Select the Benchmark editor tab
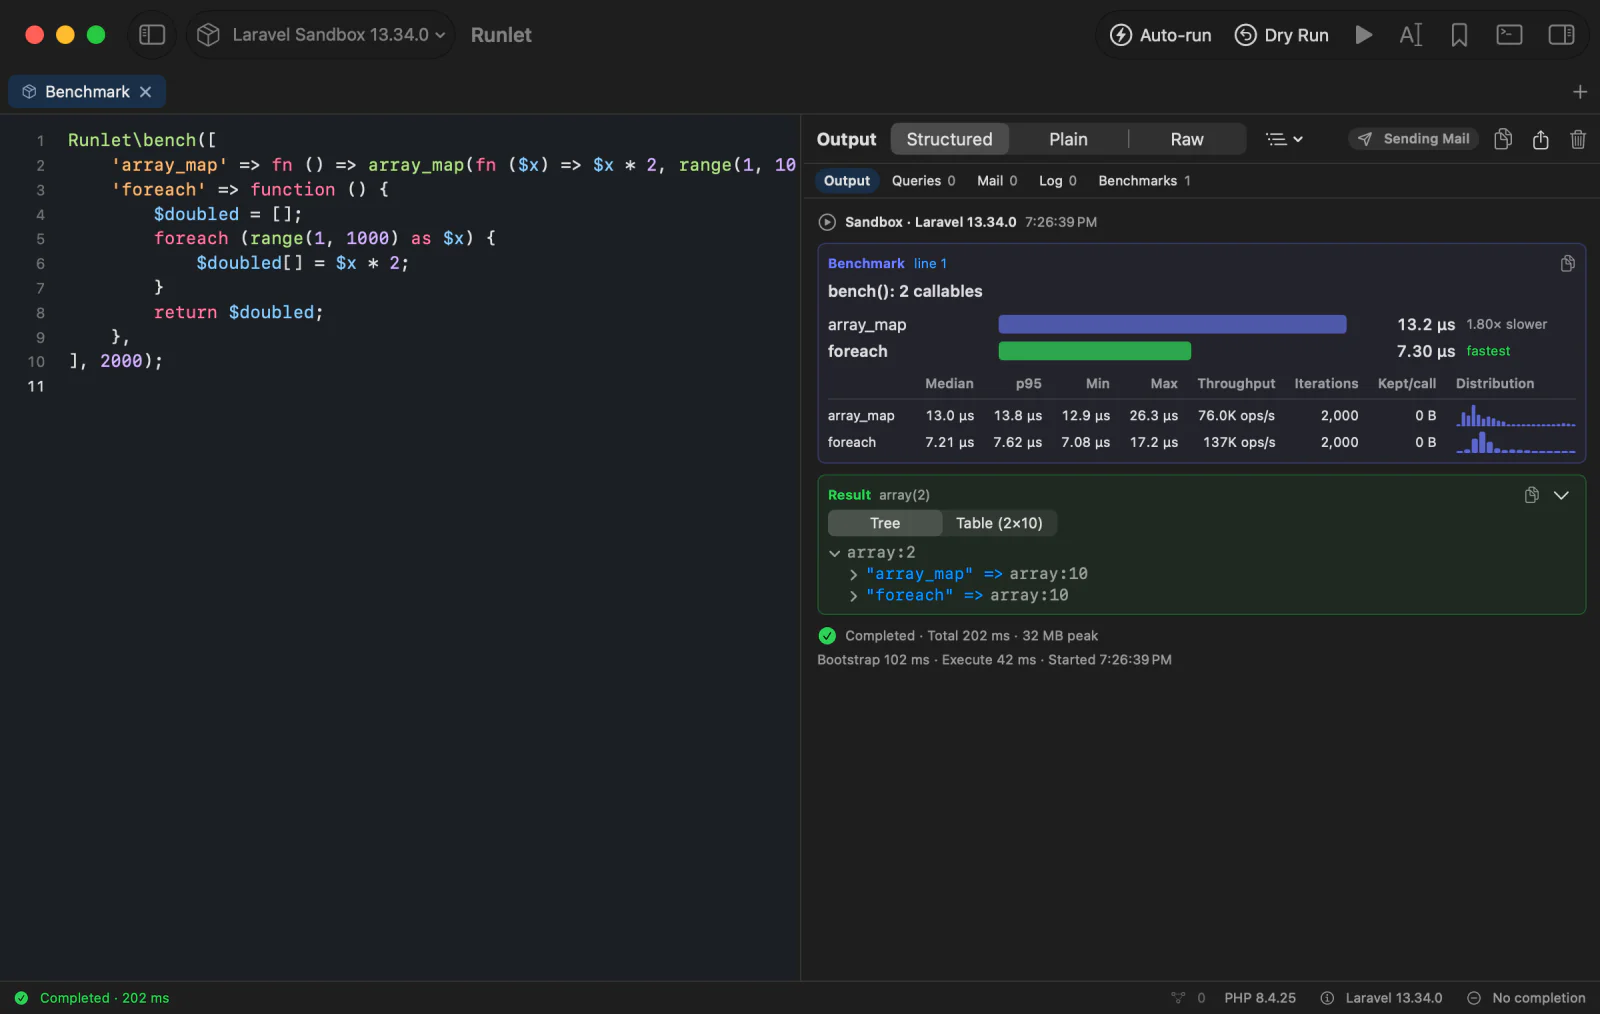Viewport: 1600px width, 1014px height. tap(87, 92)
